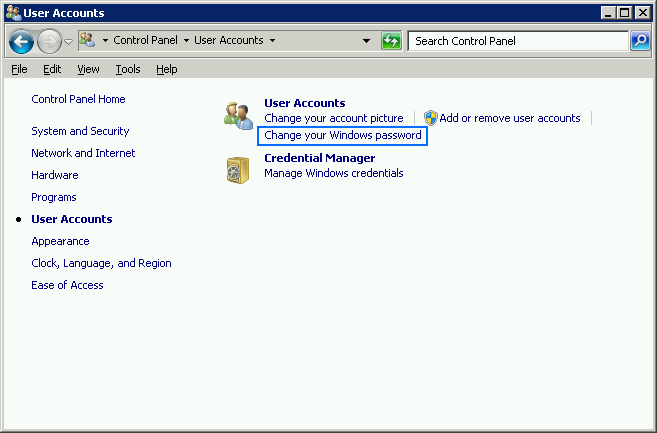Click the magnifier search button
The image size is (657, 433).
pyautogui.click(x=641, y=41)
